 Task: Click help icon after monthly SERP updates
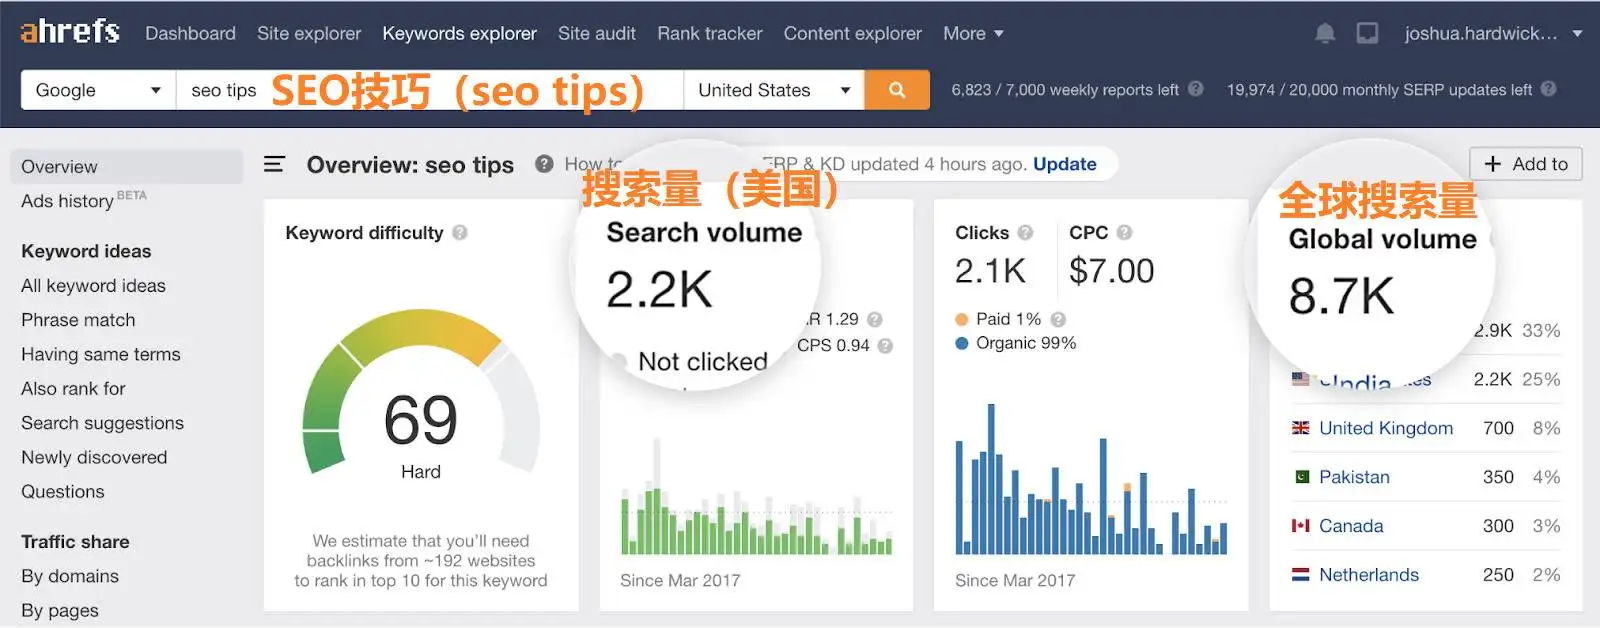[1549, 89]
